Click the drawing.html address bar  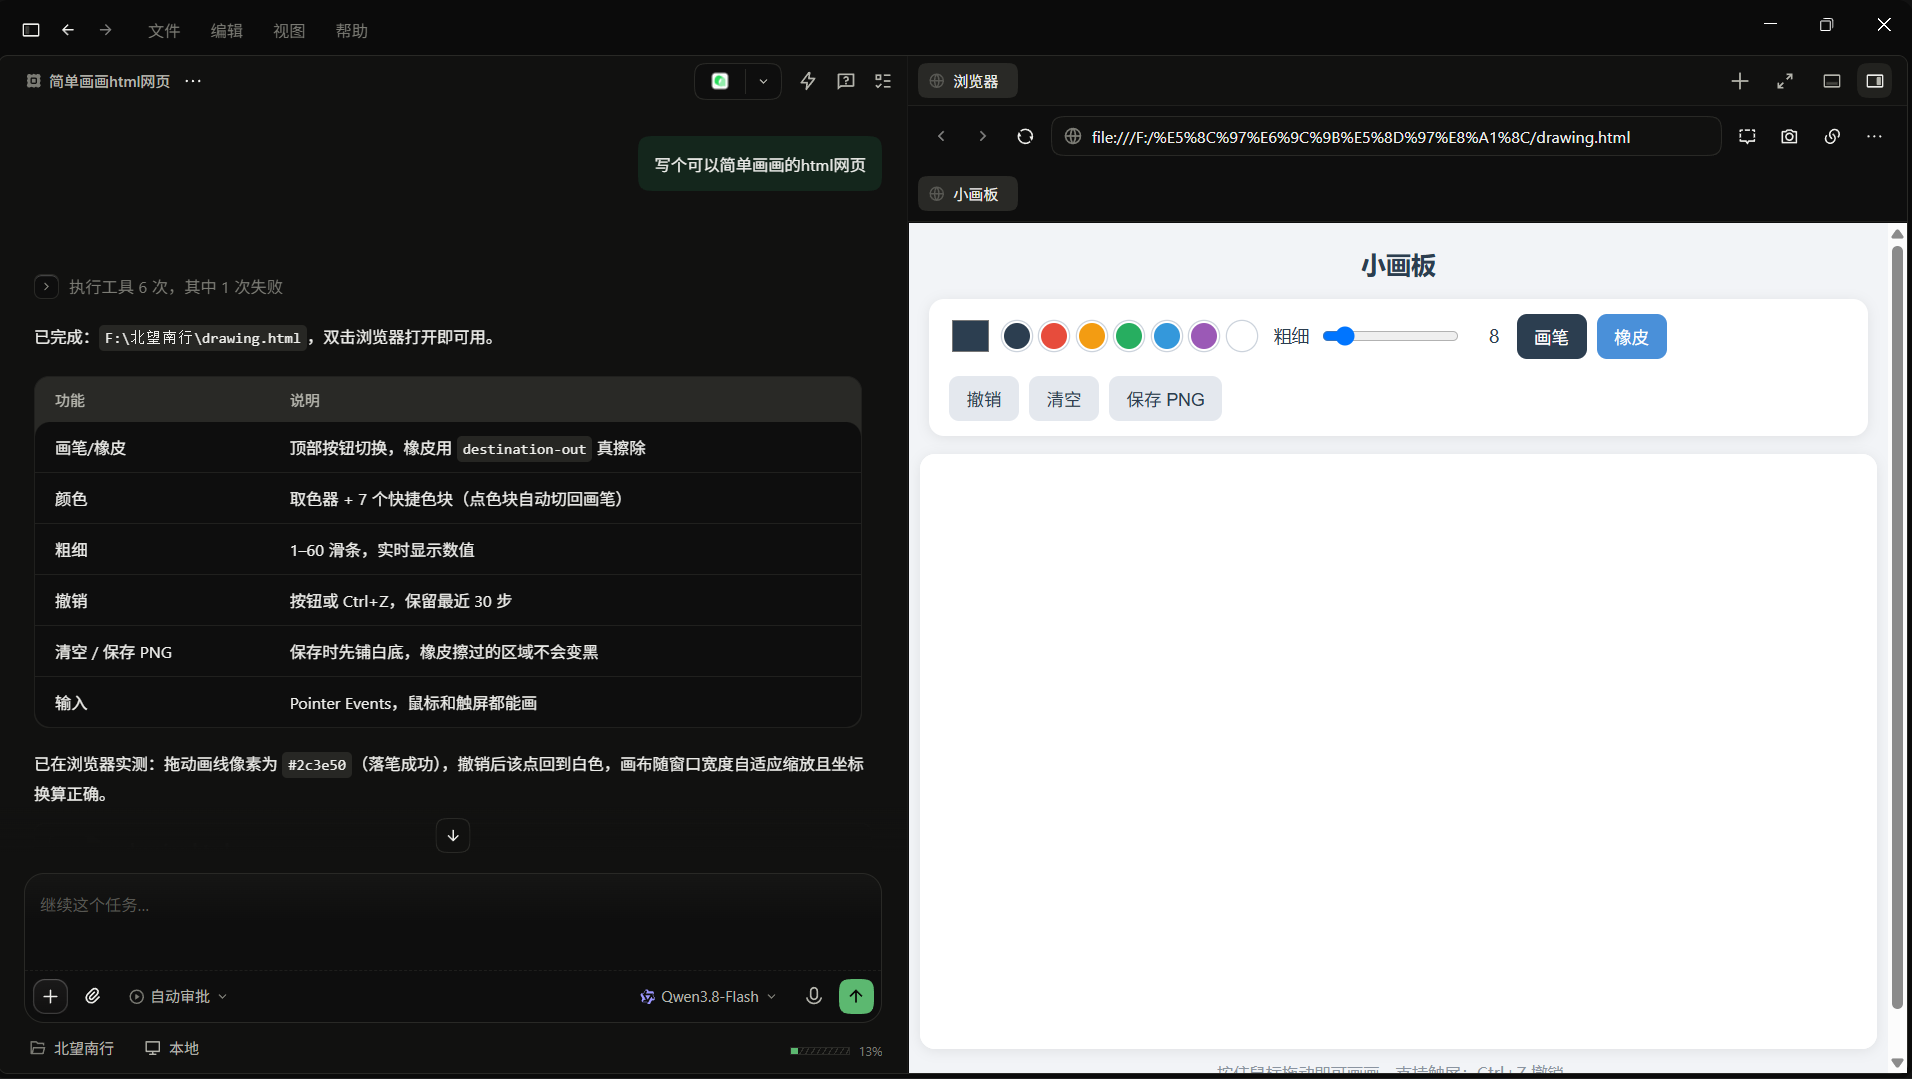pos(1386,136)
